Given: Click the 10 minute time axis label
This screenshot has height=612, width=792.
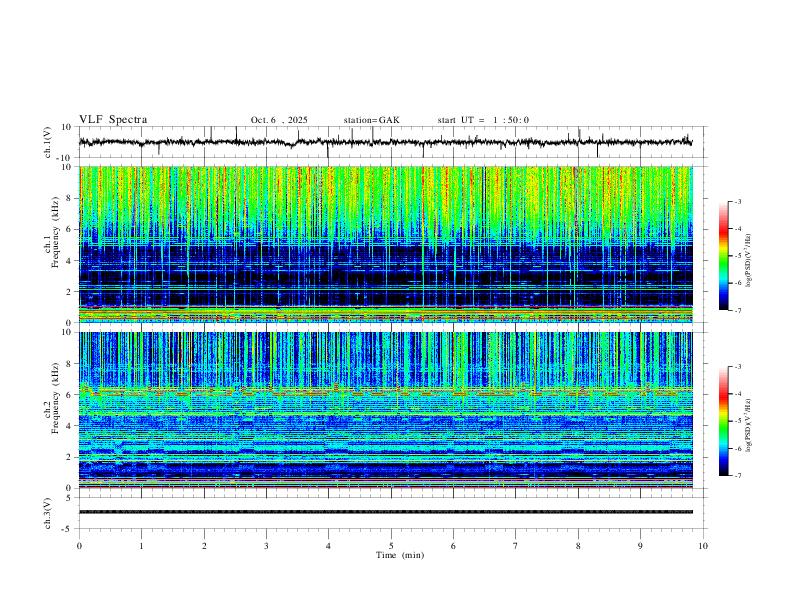Looking at the screenshot, I should pos(703,546).
